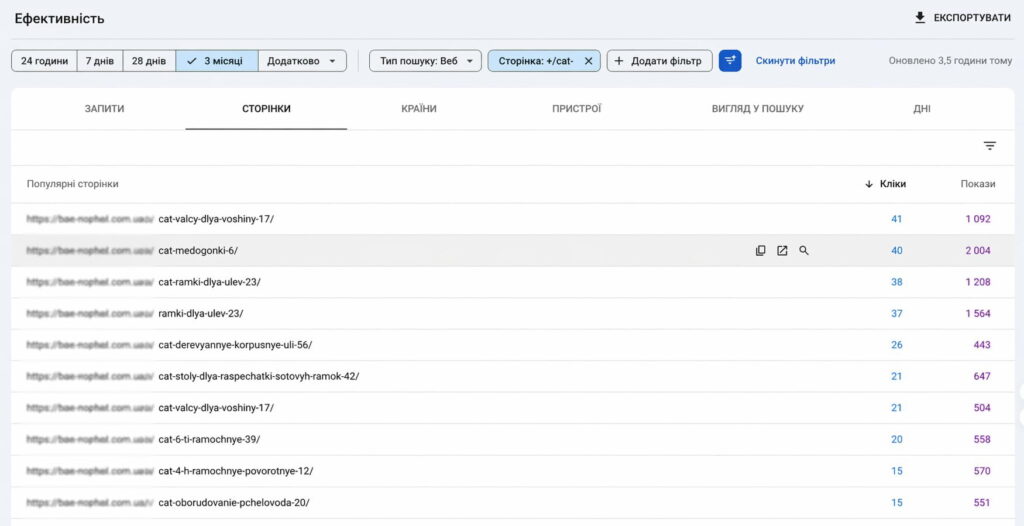Image resolution: width=1024 pixels, height=526 pixels.
Task: Sort table by Покази column header
Action: click(977, 184)
